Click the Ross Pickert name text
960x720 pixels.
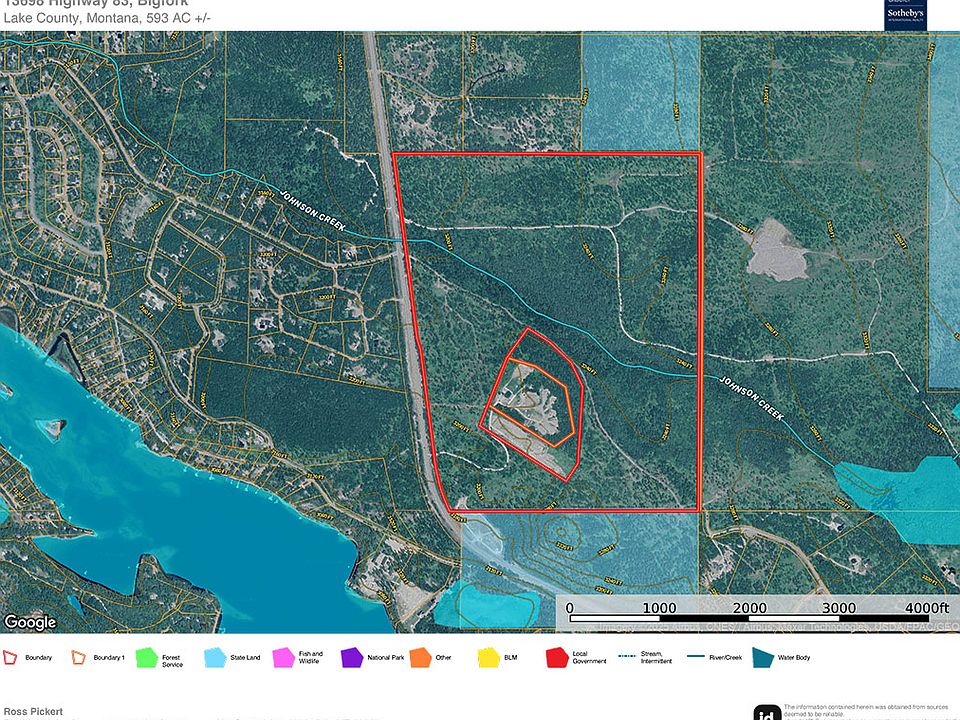coord(34,712)
